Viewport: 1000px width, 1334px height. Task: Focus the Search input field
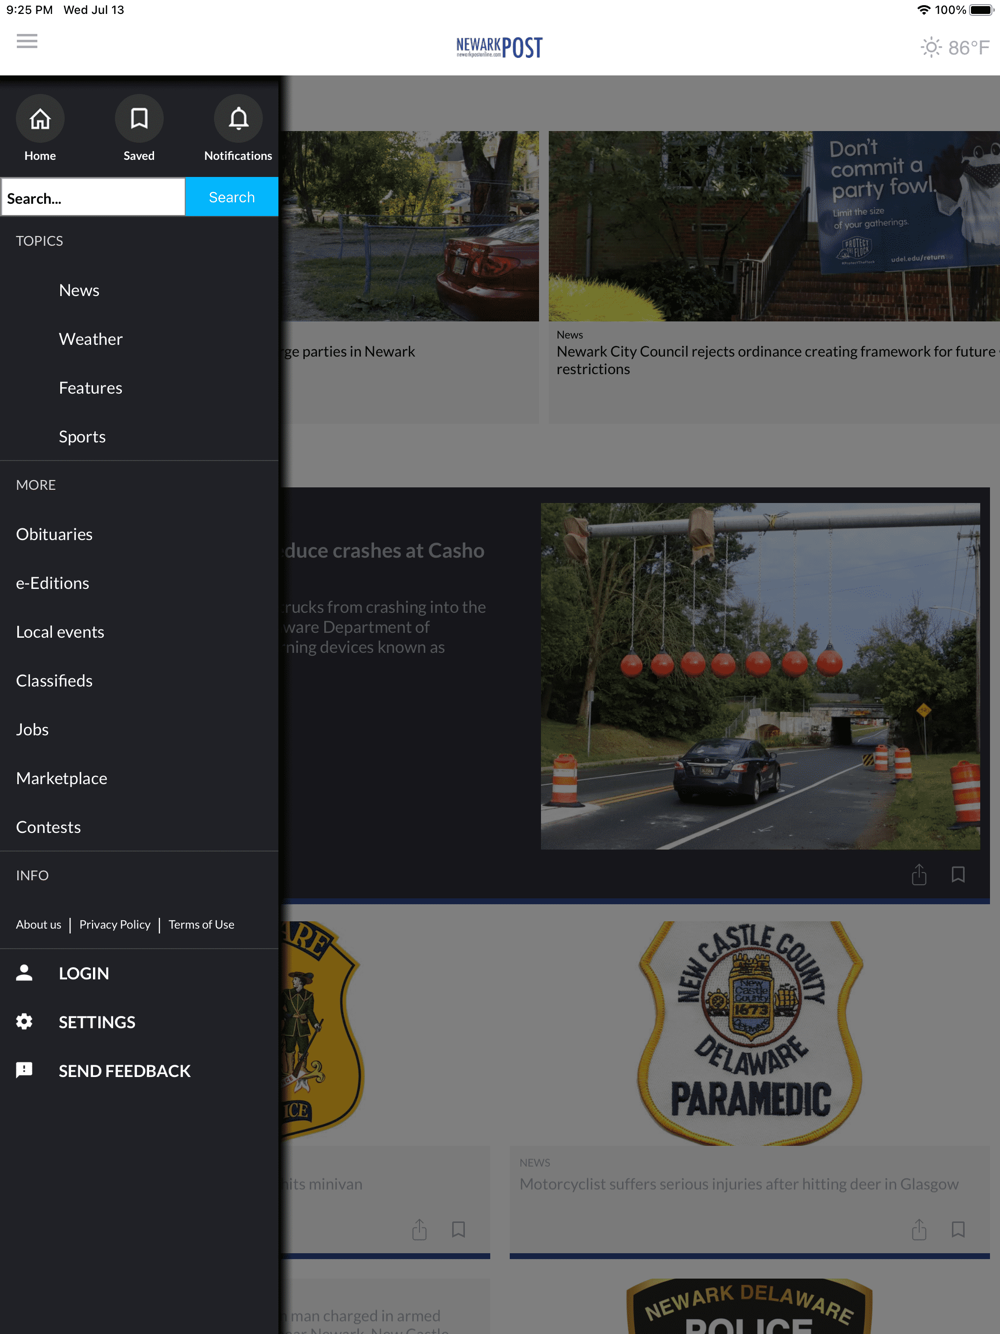(93, 198)
